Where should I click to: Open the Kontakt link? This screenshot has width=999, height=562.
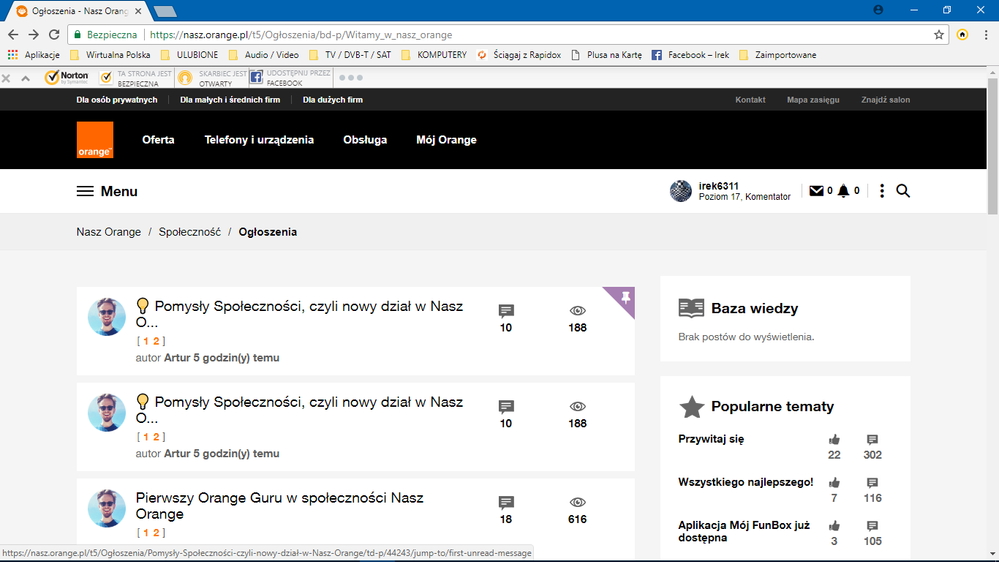[x=750, y=100]
